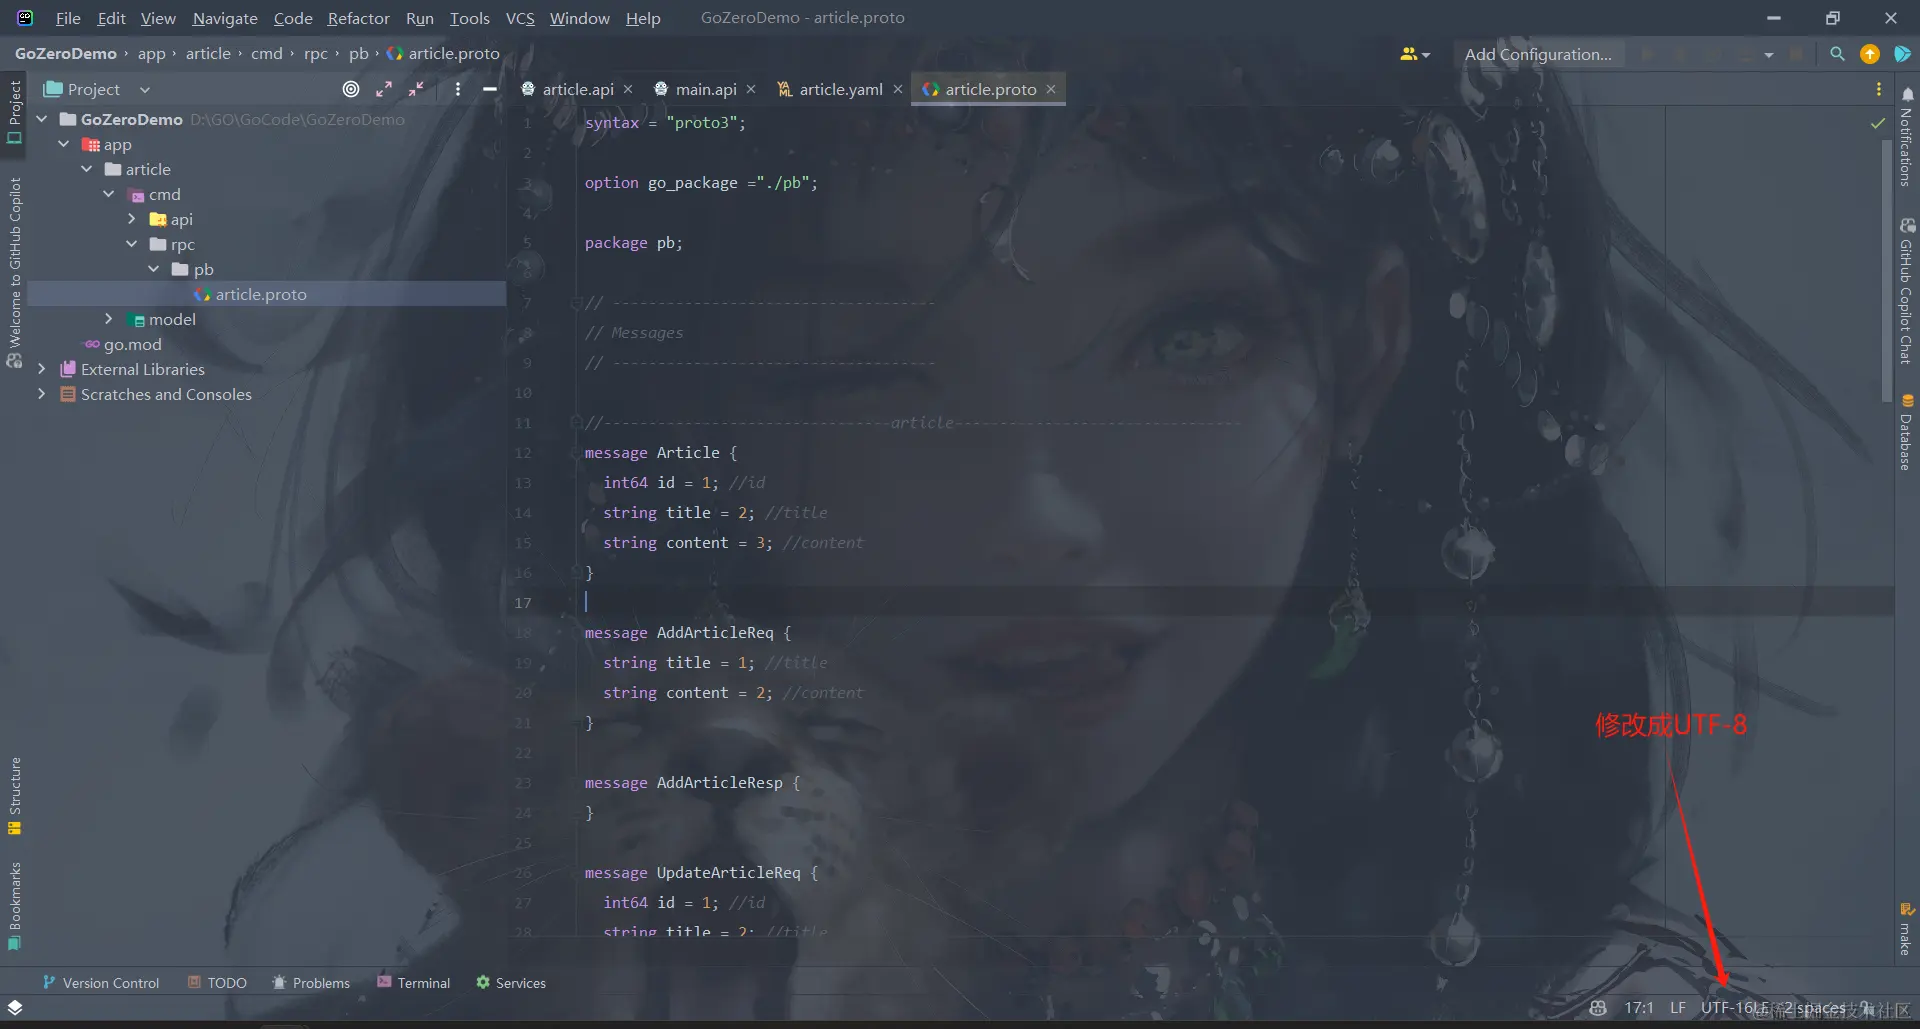
Task: Collapse the article folder in tree
Action: point(87,169)
